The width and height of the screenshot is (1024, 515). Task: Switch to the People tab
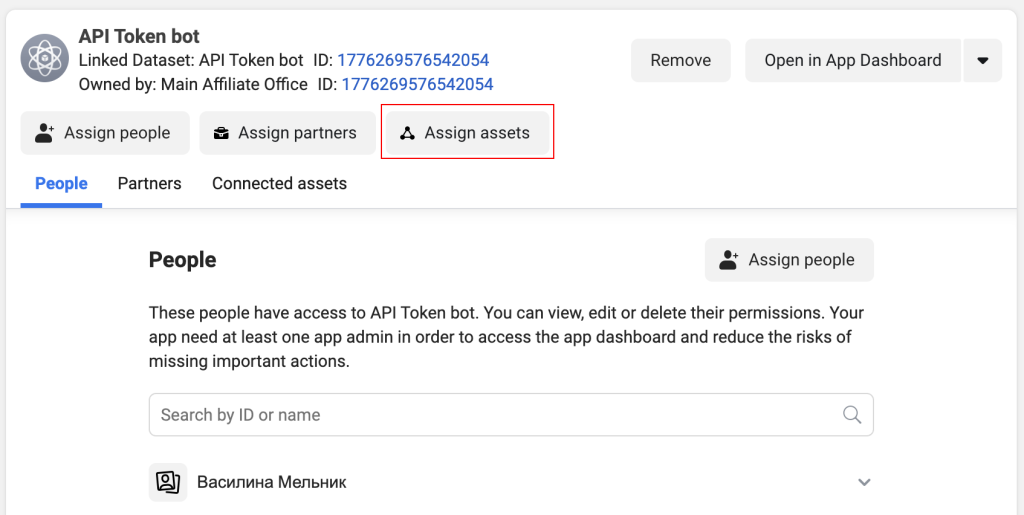(x=61, y=183)
